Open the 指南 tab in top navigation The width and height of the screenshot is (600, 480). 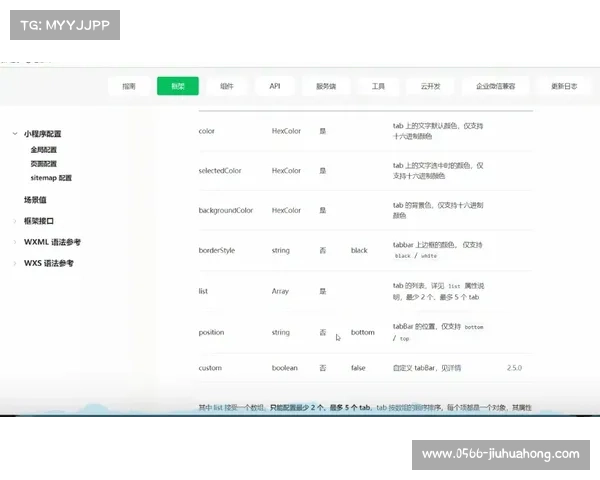click(x=129, y=86)
